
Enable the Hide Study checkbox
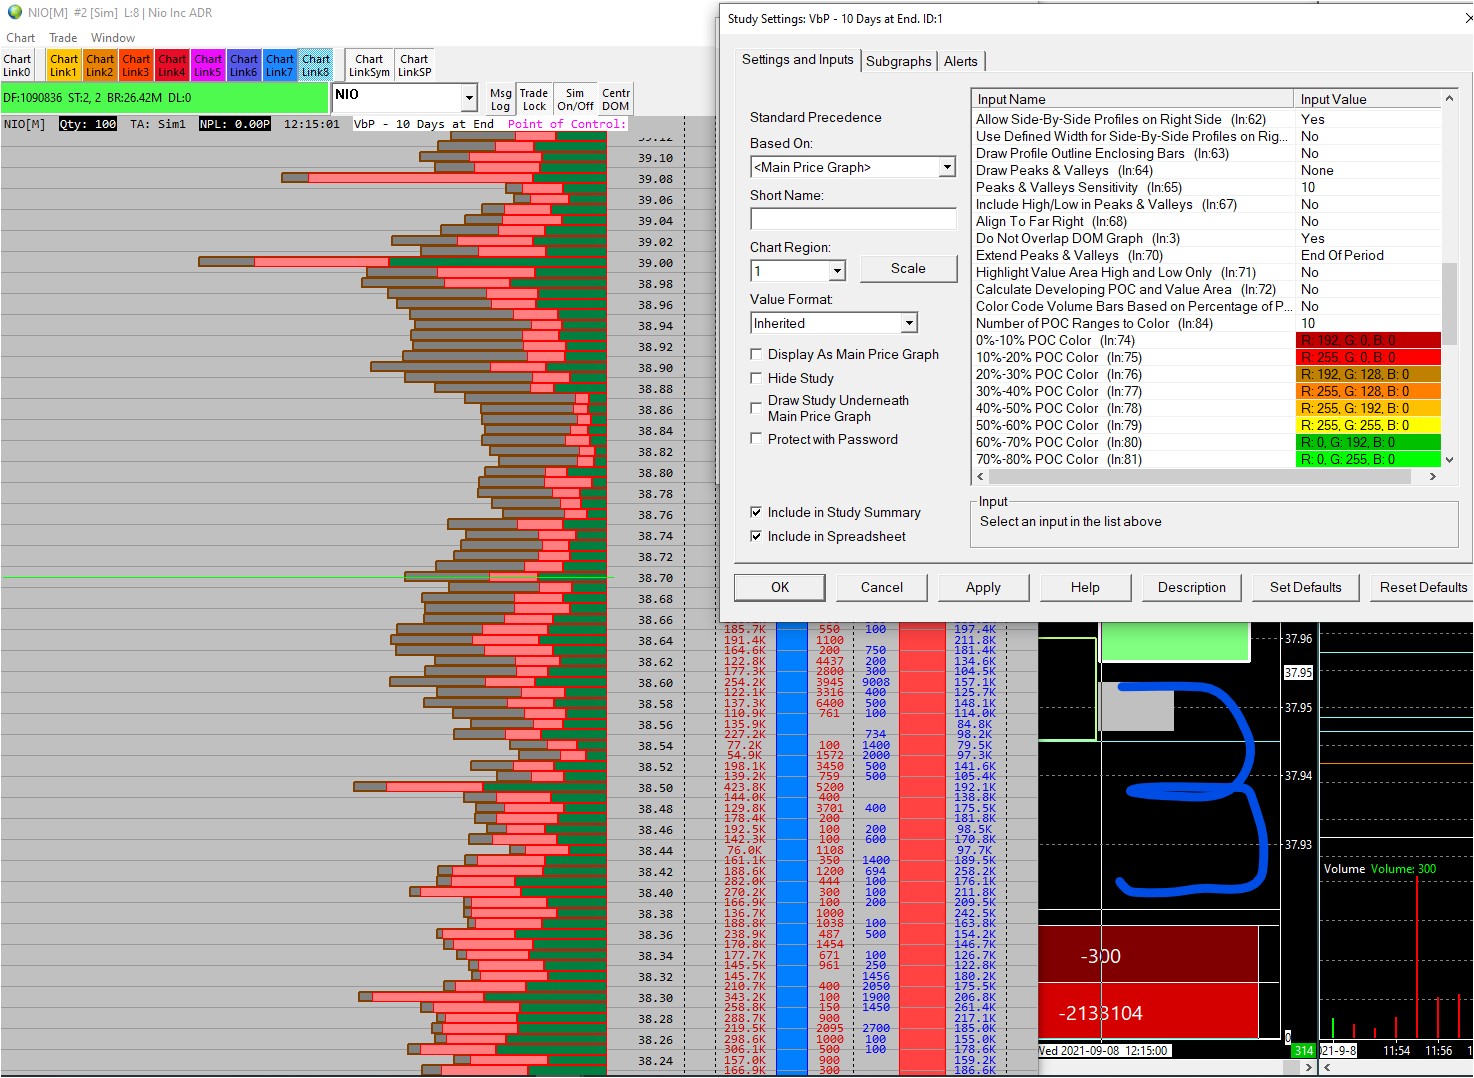point(757,378)
